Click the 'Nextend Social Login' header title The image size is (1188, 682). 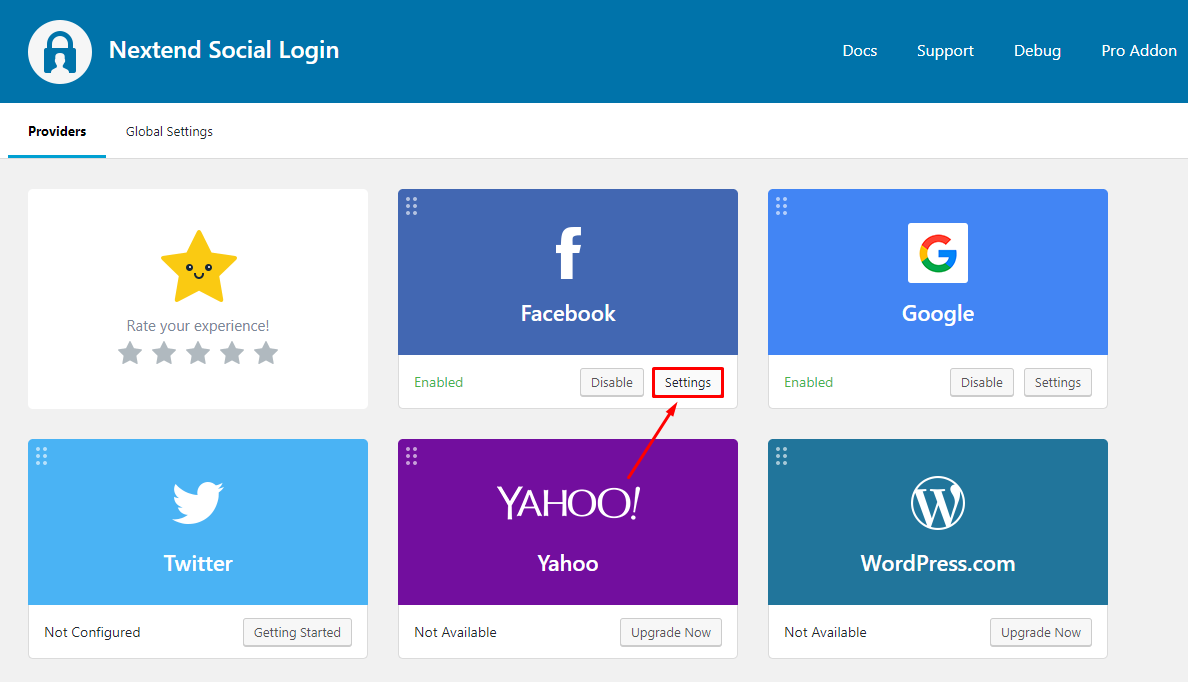[224, 50]
